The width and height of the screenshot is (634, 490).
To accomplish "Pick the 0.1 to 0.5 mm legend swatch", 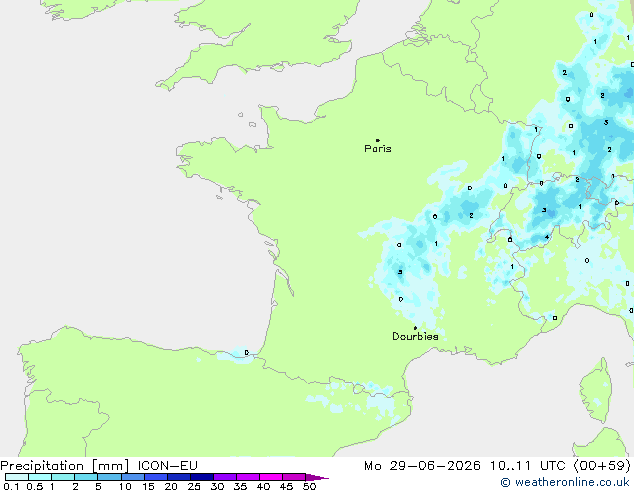I will pos(17,477).
